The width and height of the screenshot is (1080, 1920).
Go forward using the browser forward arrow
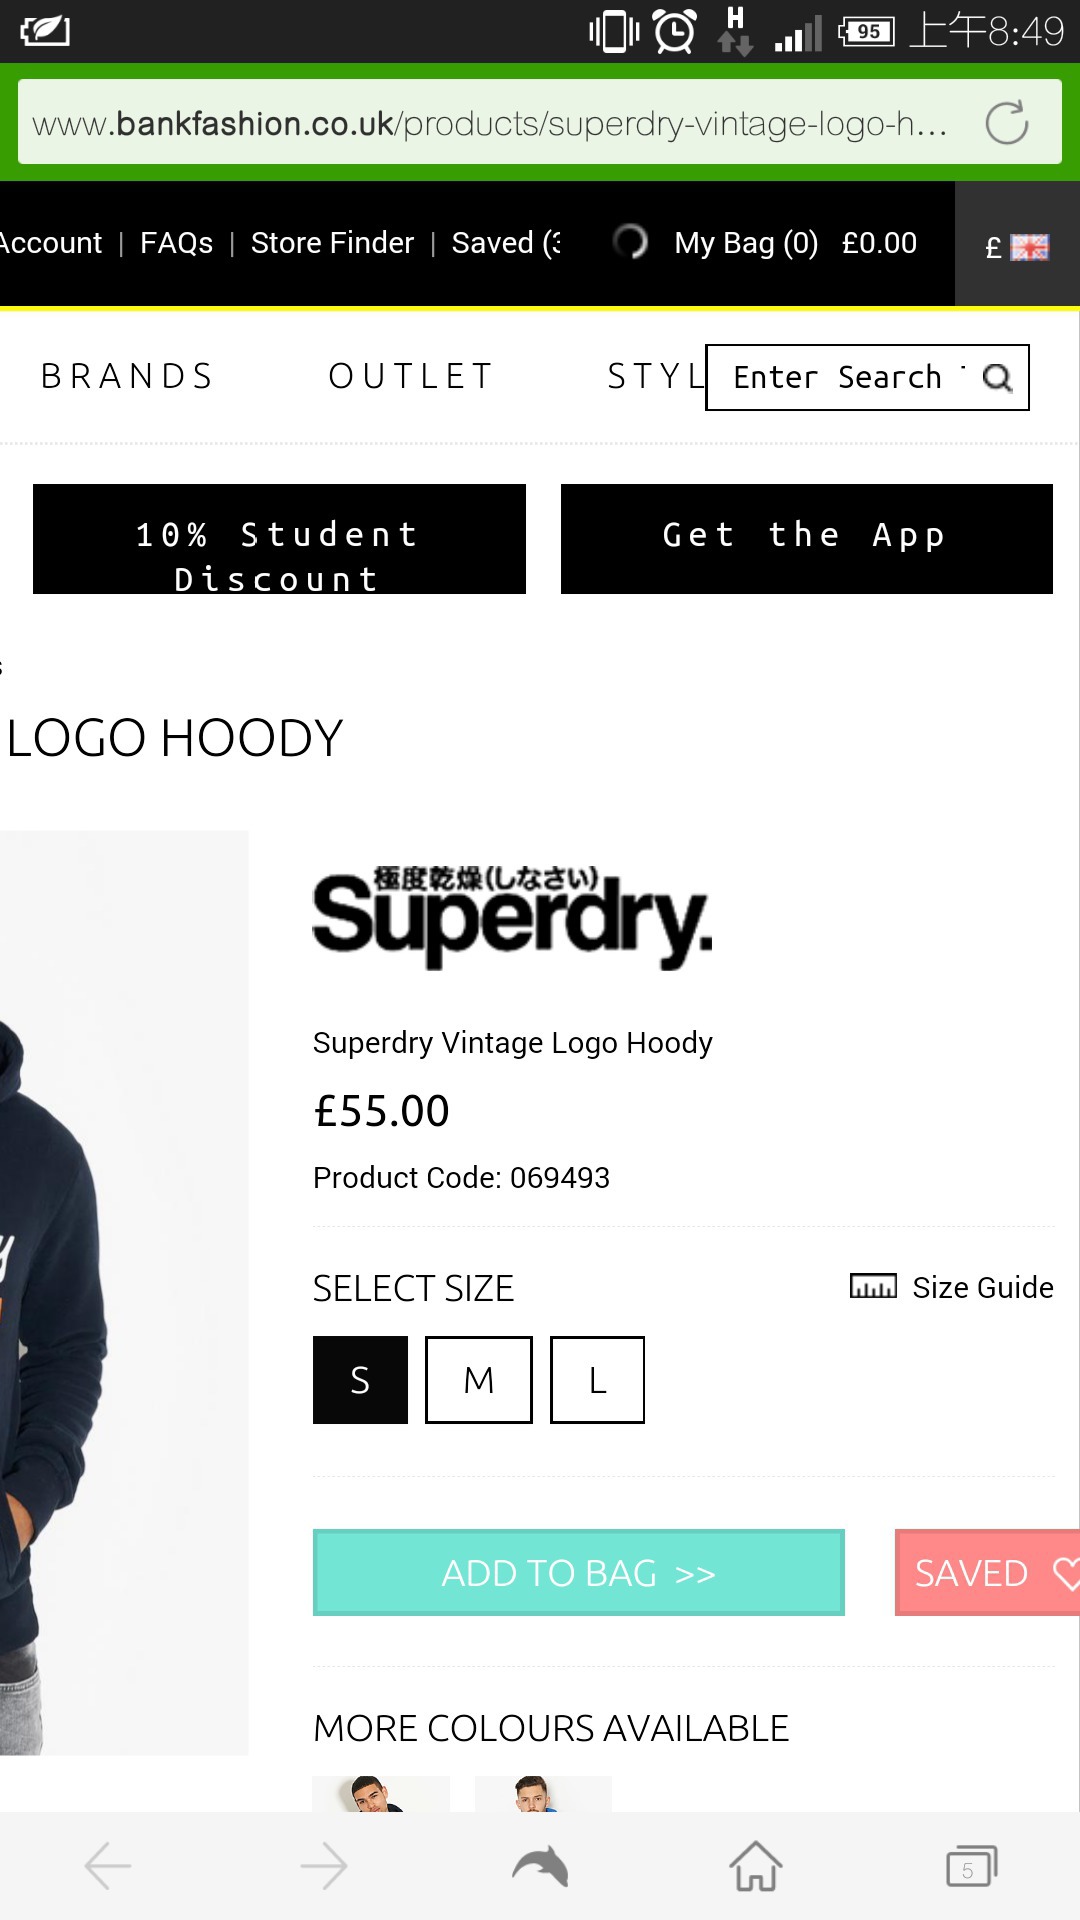coord(324,1866)
